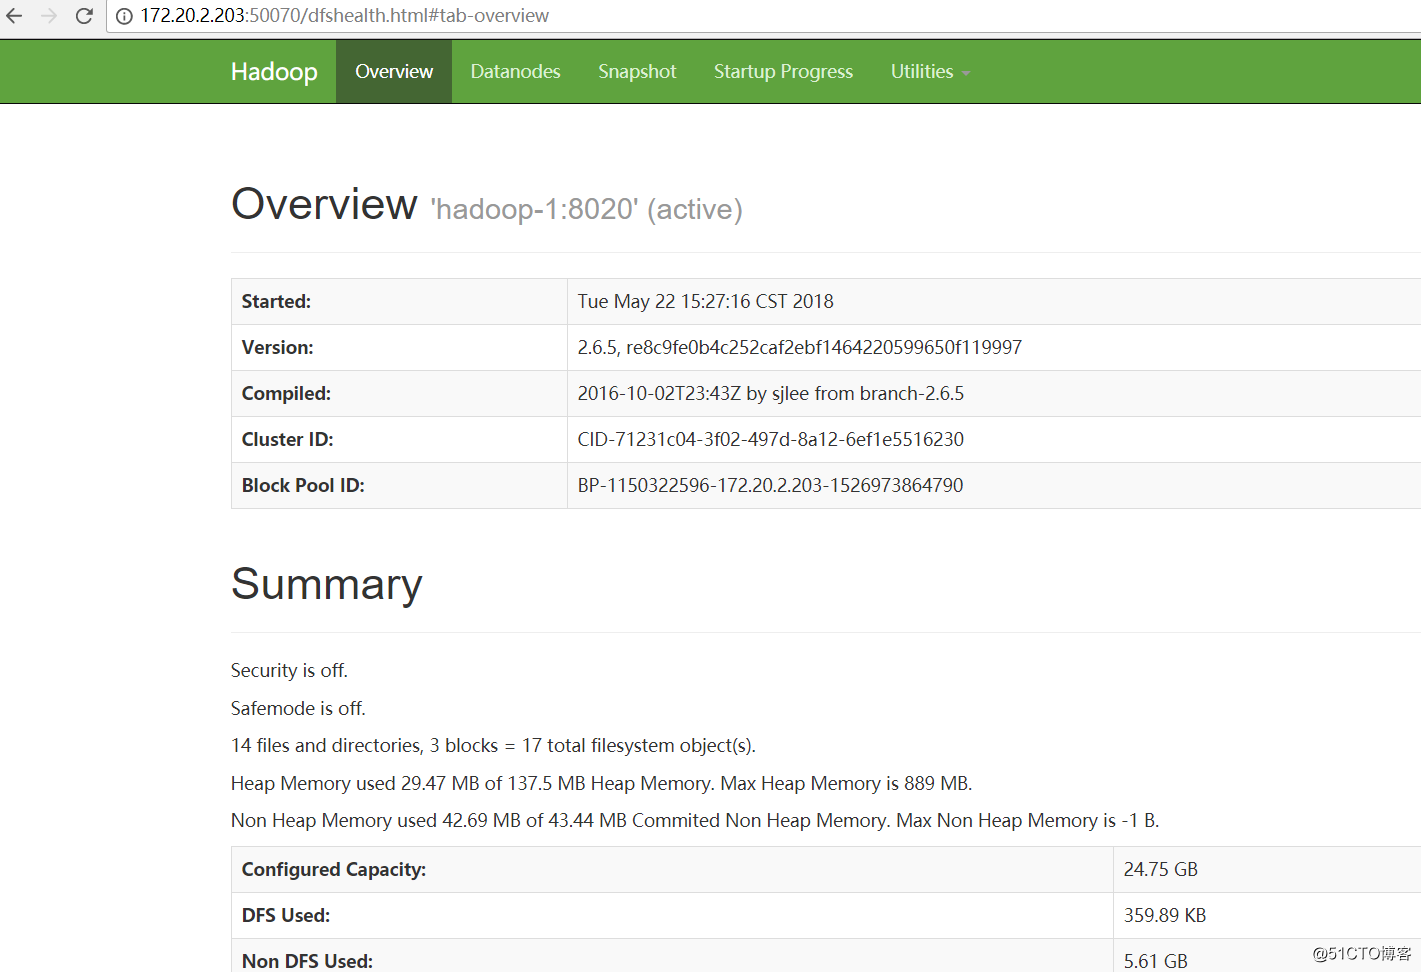
Task: Select the Started: row label
Action: 276,301
